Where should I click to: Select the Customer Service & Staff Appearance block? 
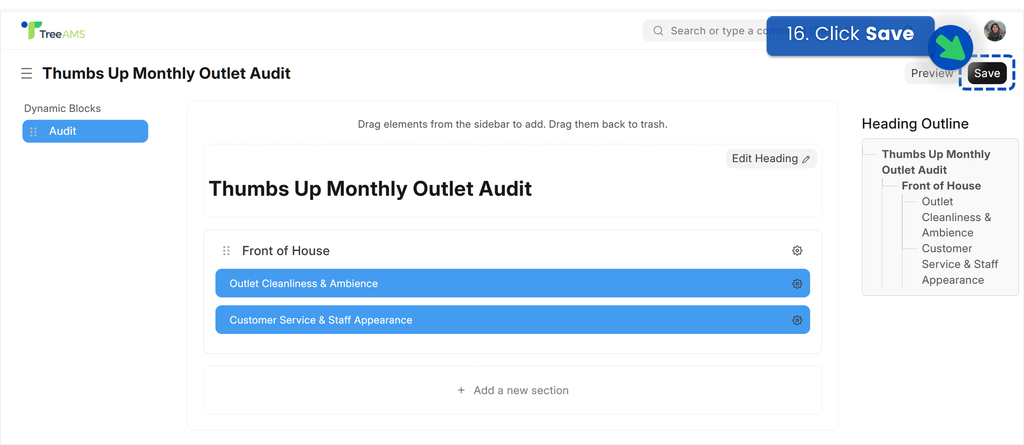[513, 320]
